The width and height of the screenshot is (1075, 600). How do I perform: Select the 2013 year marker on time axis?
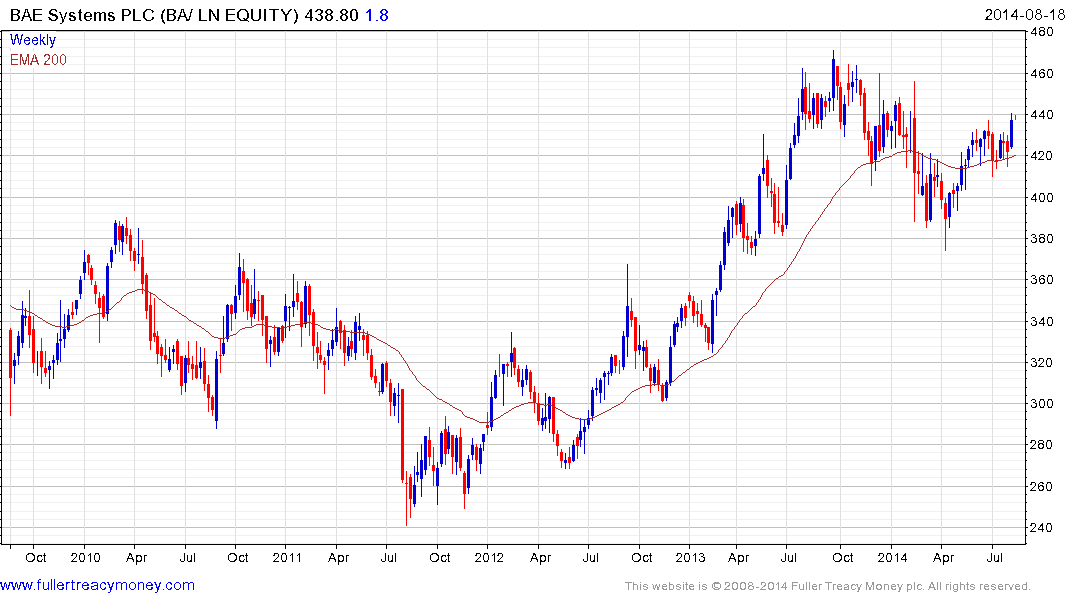pos(690,557)
